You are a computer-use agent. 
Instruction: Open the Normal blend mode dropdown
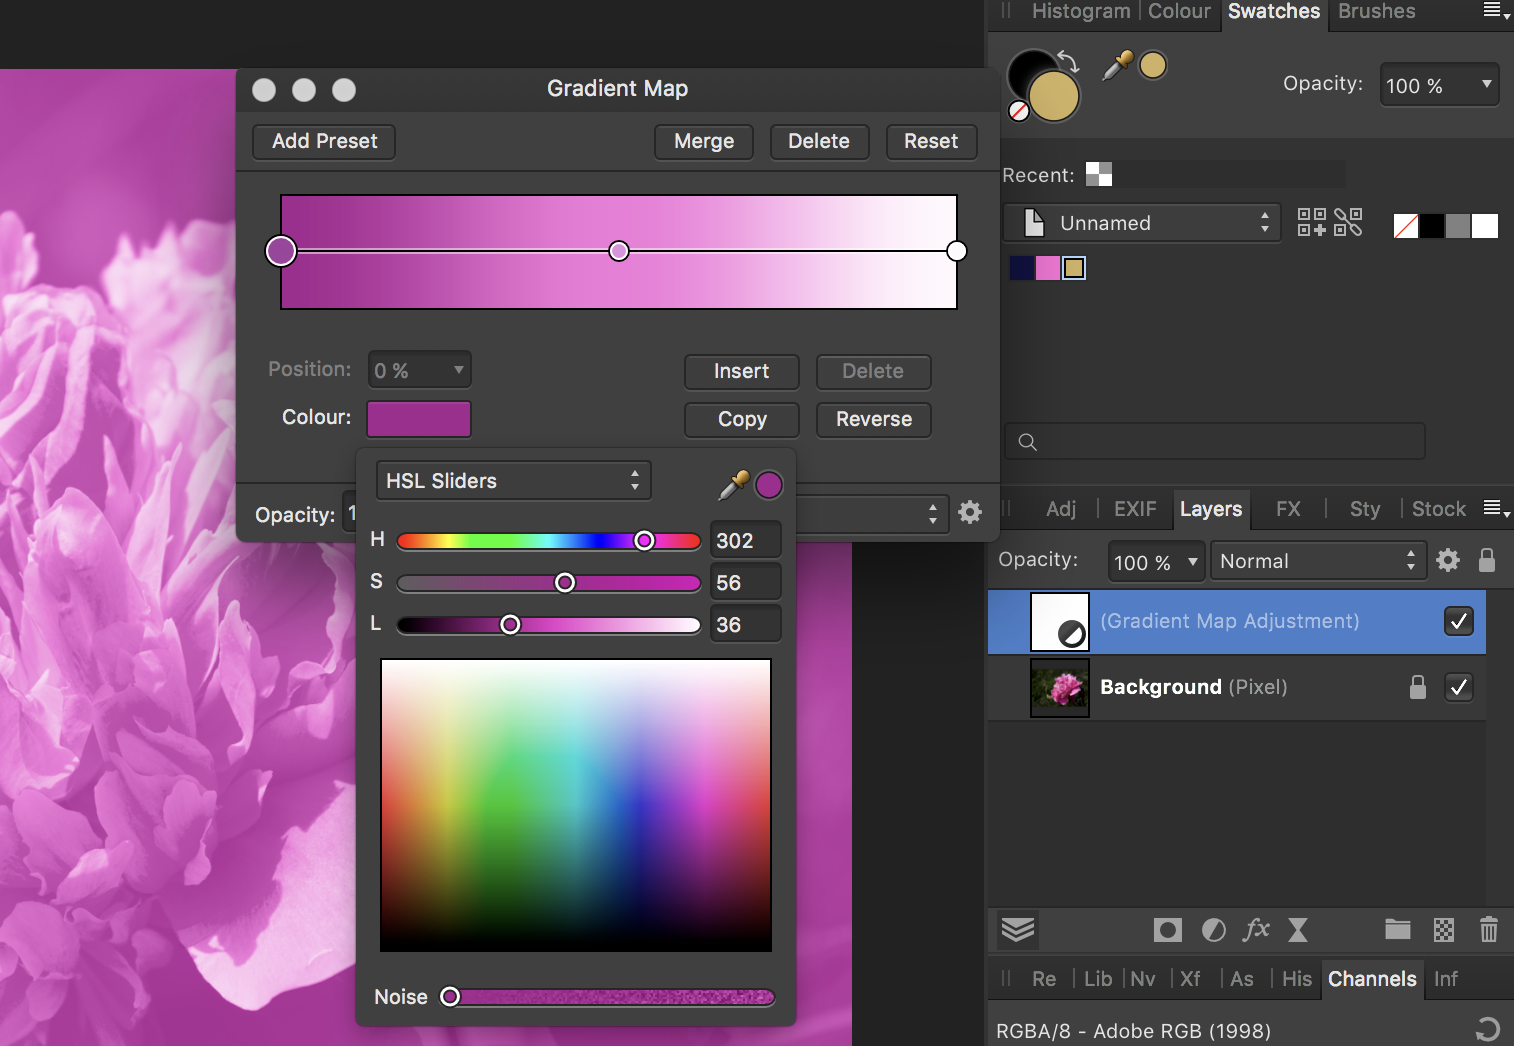(x=1318, y=561)
